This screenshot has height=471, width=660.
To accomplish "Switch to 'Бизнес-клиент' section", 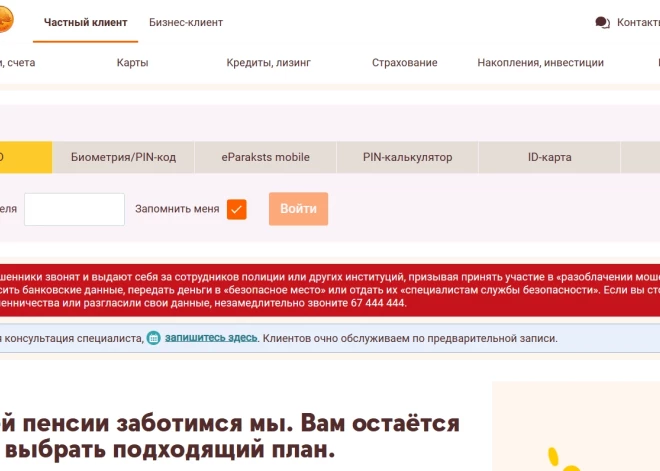I will [186, 22].
